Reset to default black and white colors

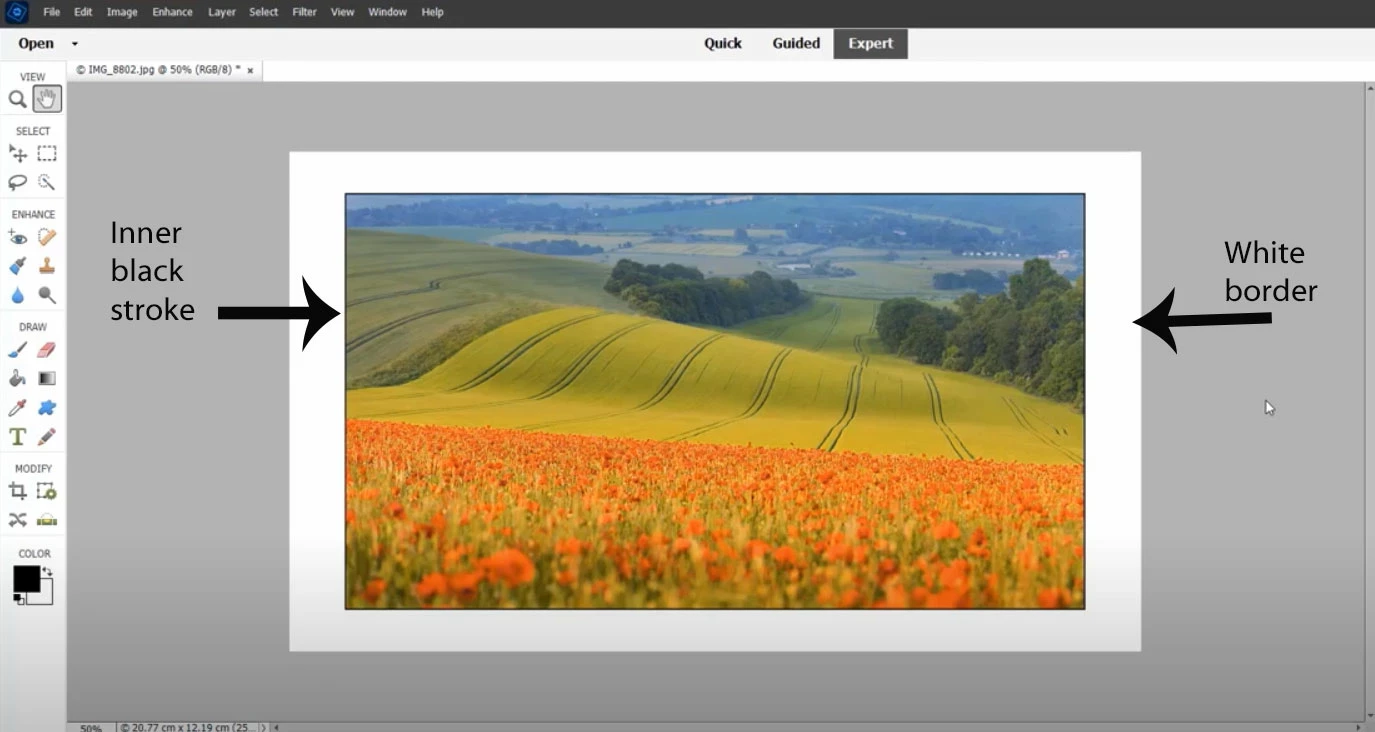(x=18, y=598)
